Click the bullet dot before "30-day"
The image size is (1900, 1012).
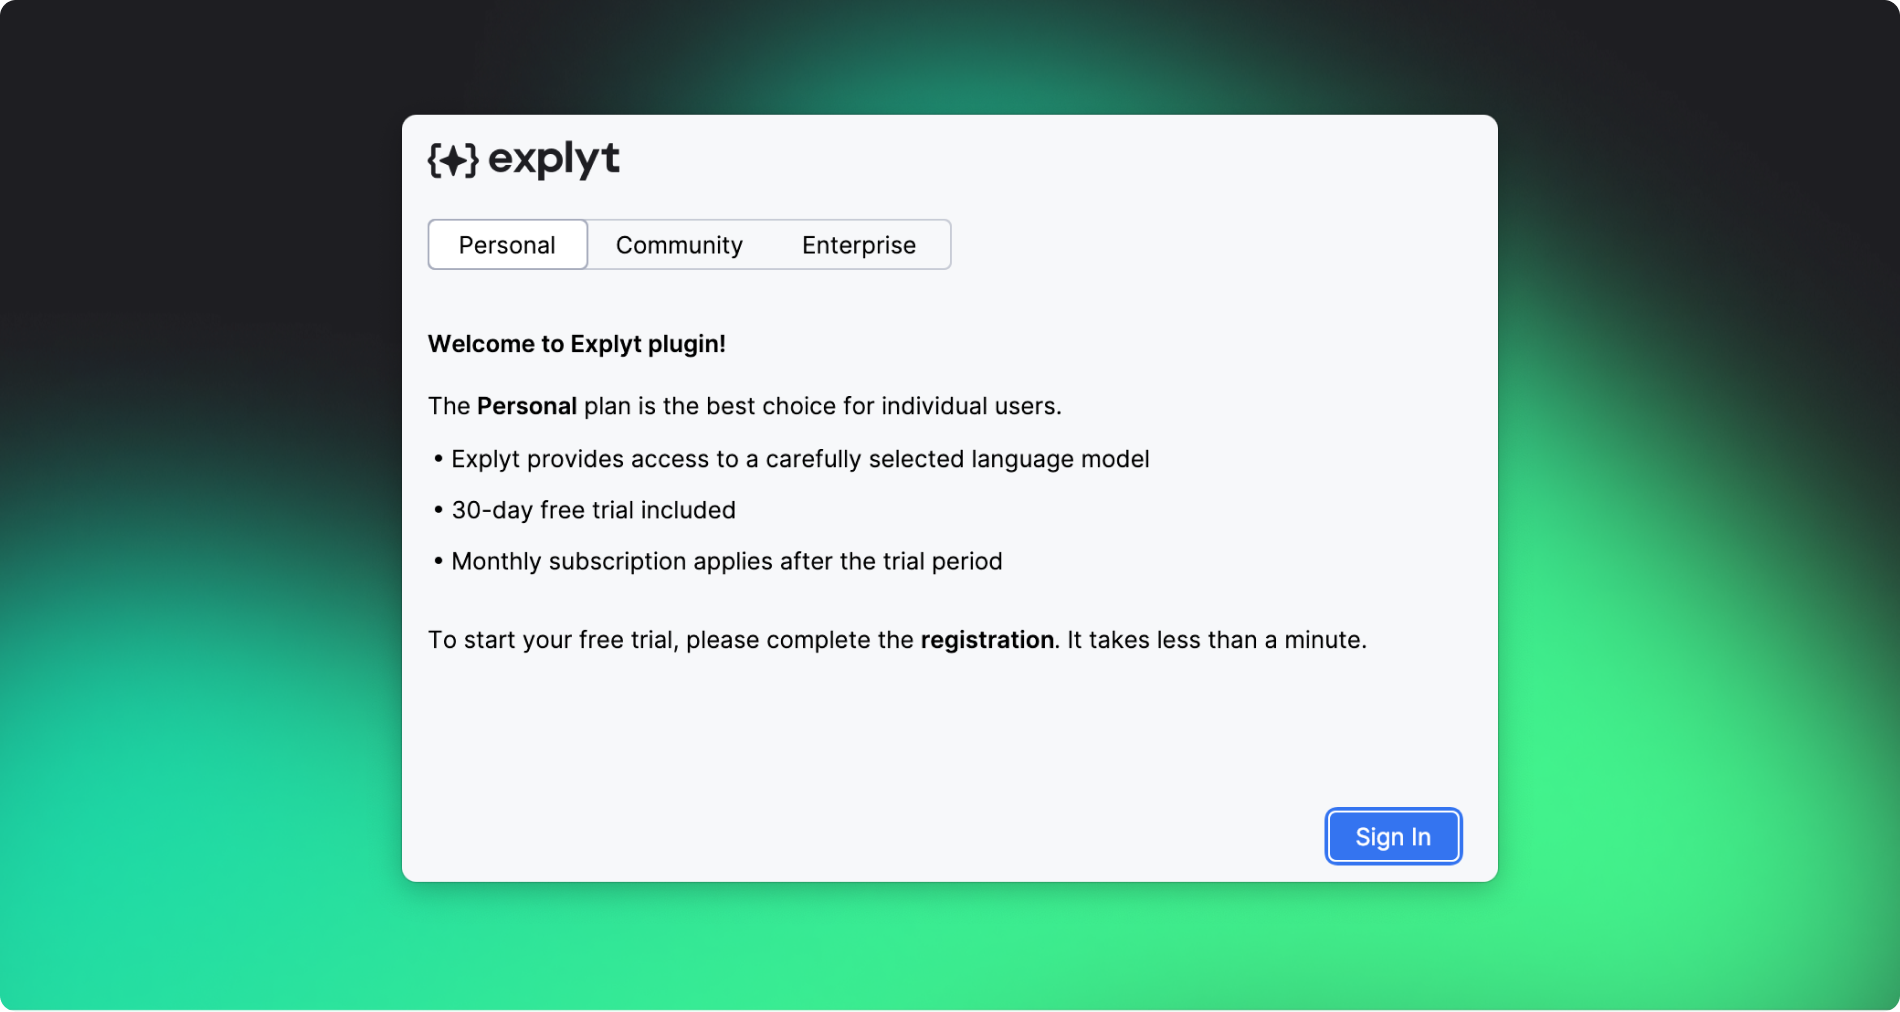pos(438,510)
